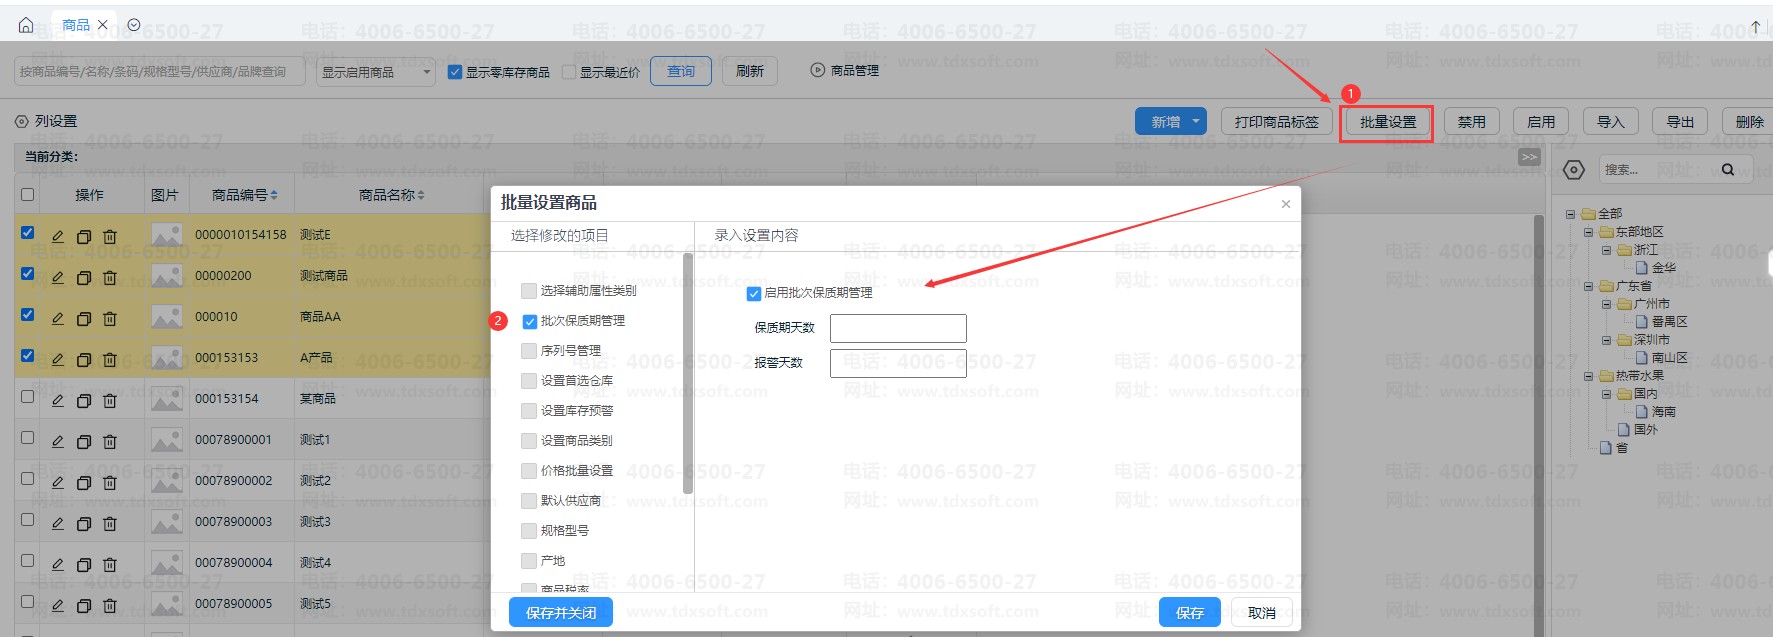Screen dimensions: 1773x637
Task: Delete product 测试1 with the trash icon
Action: click(110, 441)
